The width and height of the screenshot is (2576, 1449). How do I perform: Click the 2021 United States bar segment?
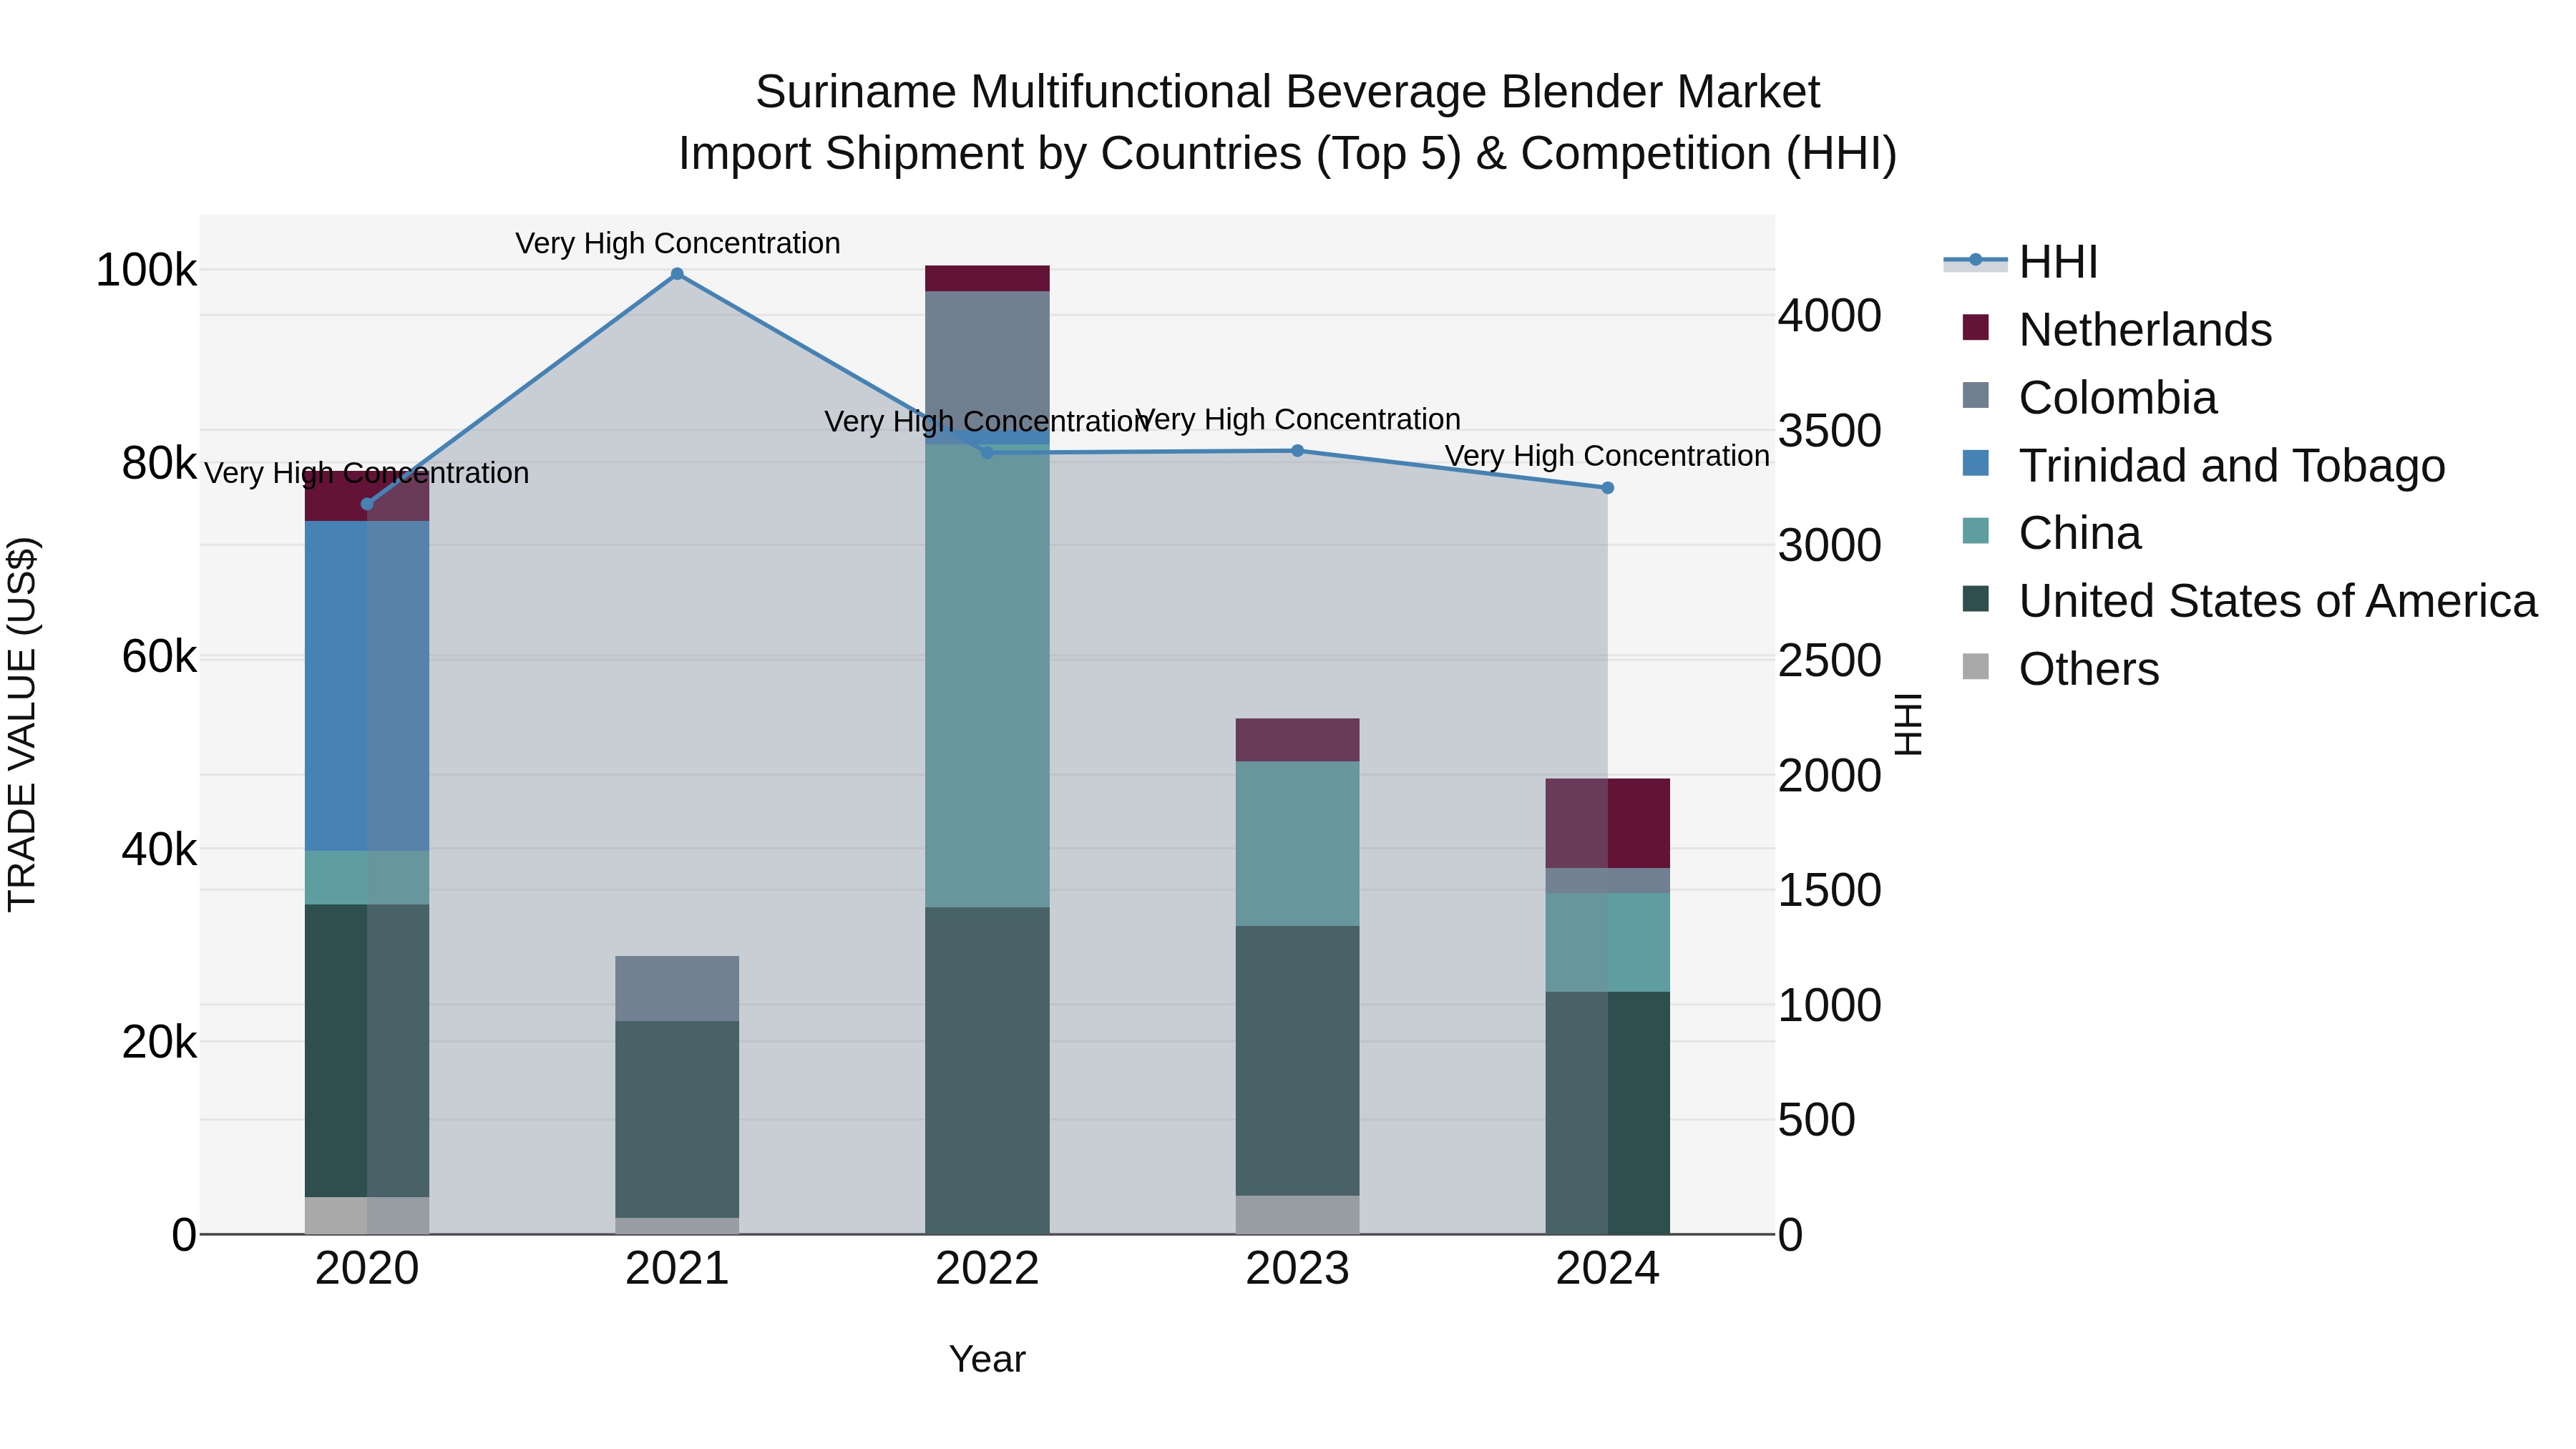[x=677, y=1119]
